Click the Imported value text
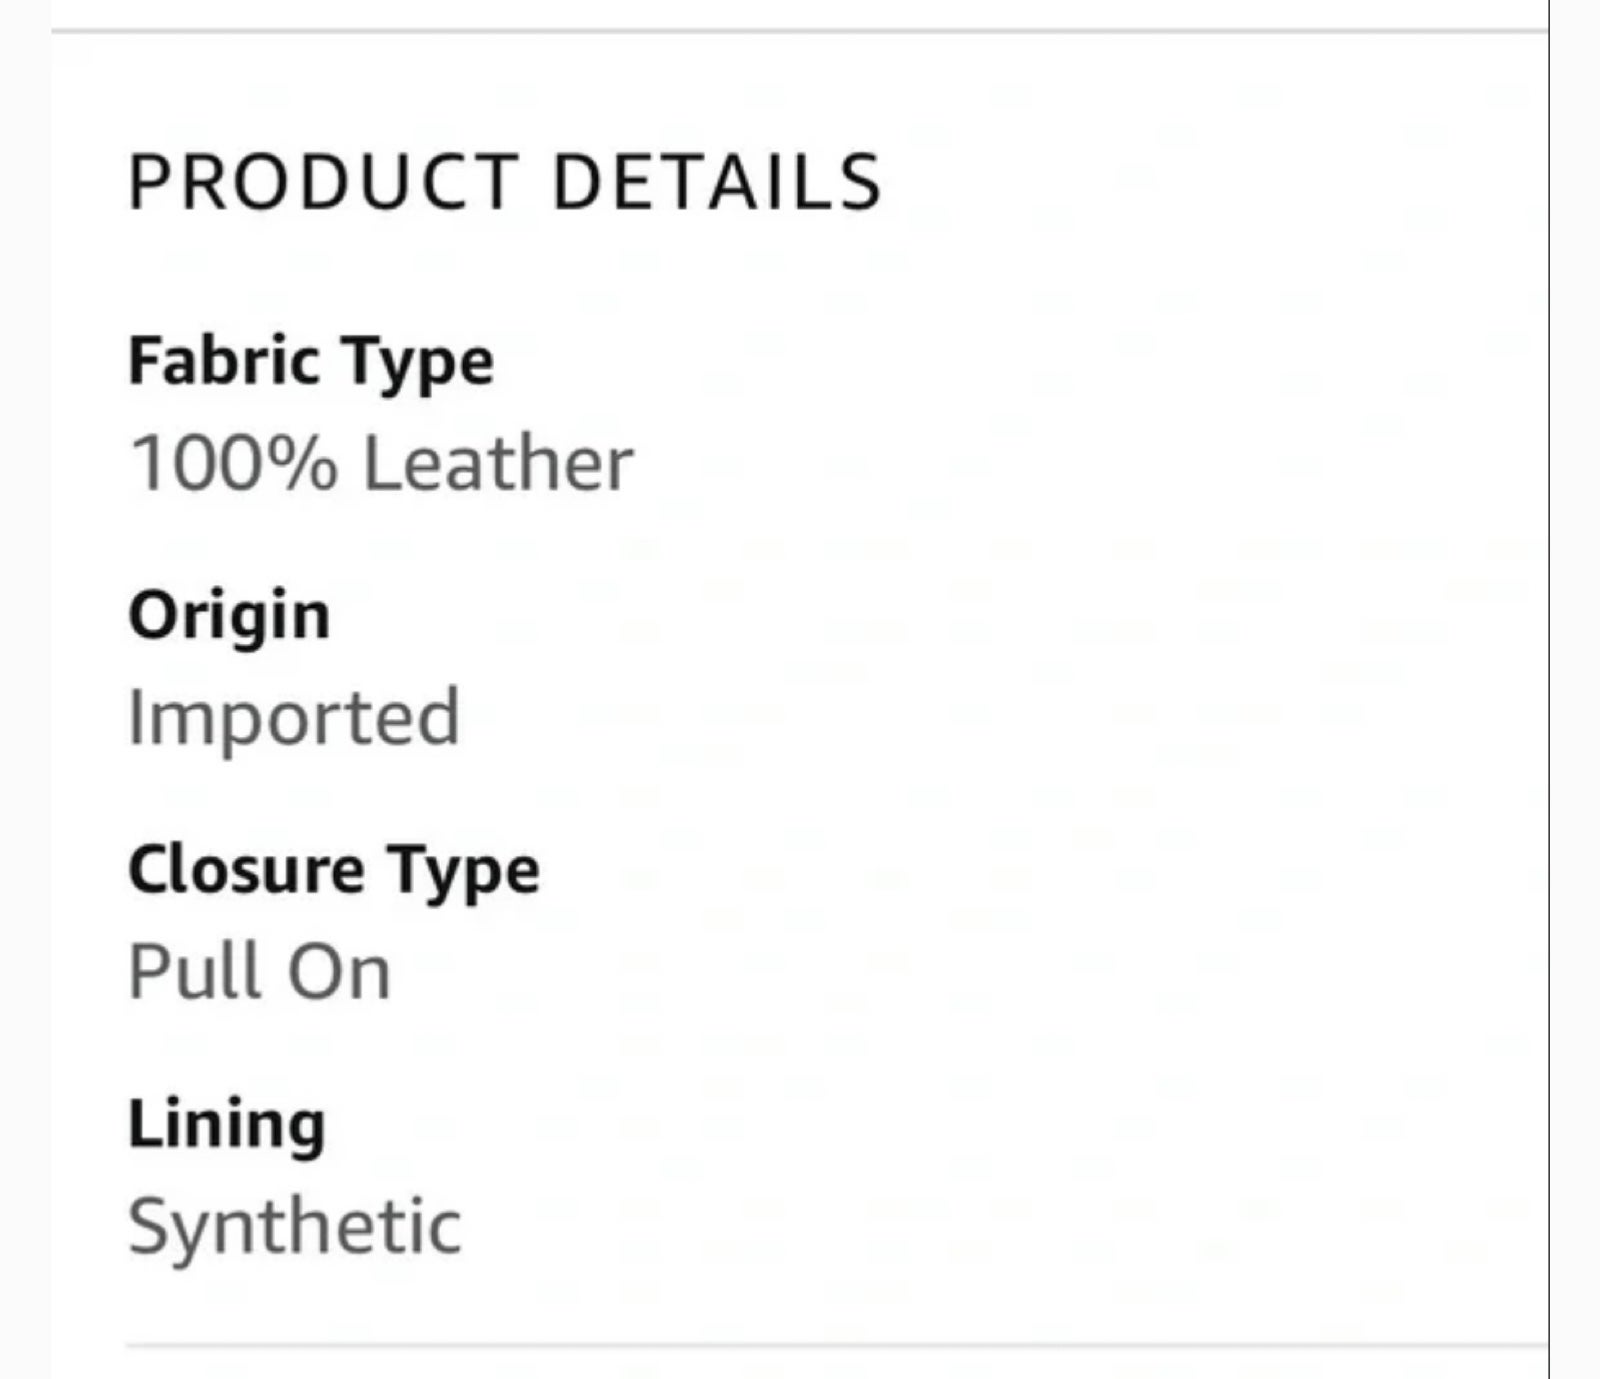Screen dimensions: 1600x1379 294,718
